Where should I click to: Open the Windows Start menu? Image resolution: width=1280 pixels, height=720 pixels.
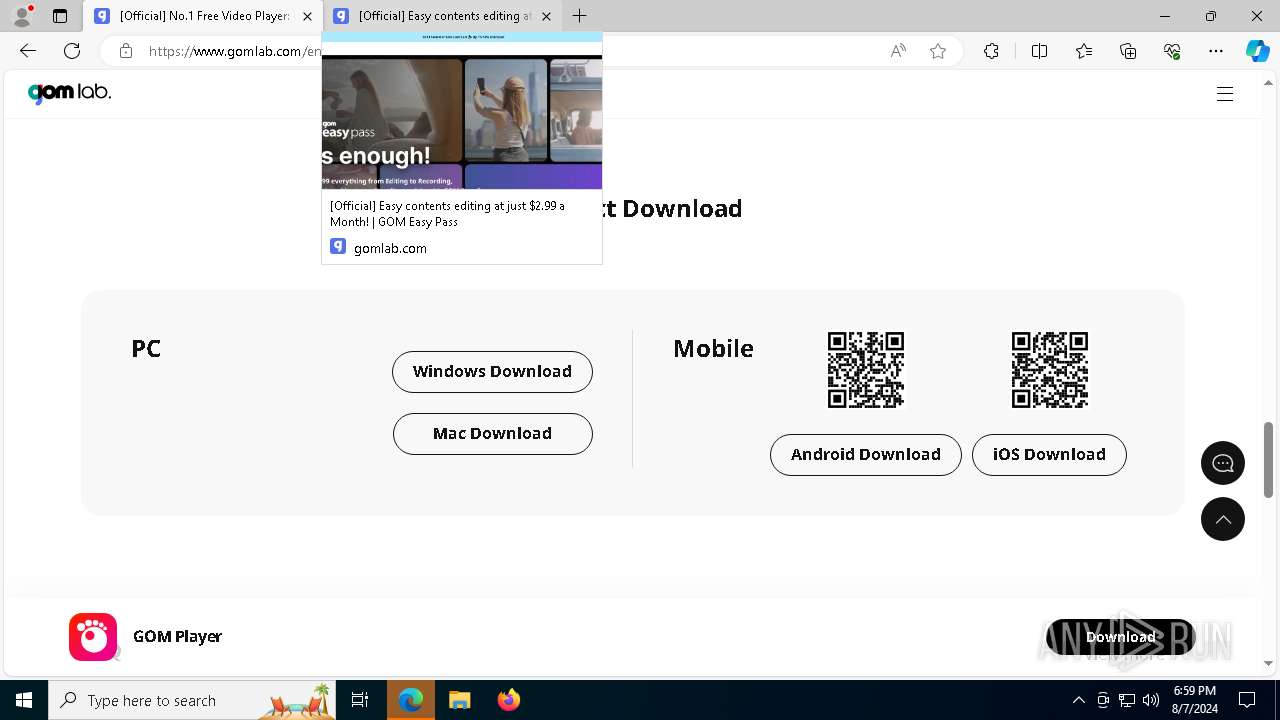tap(24, 700)
